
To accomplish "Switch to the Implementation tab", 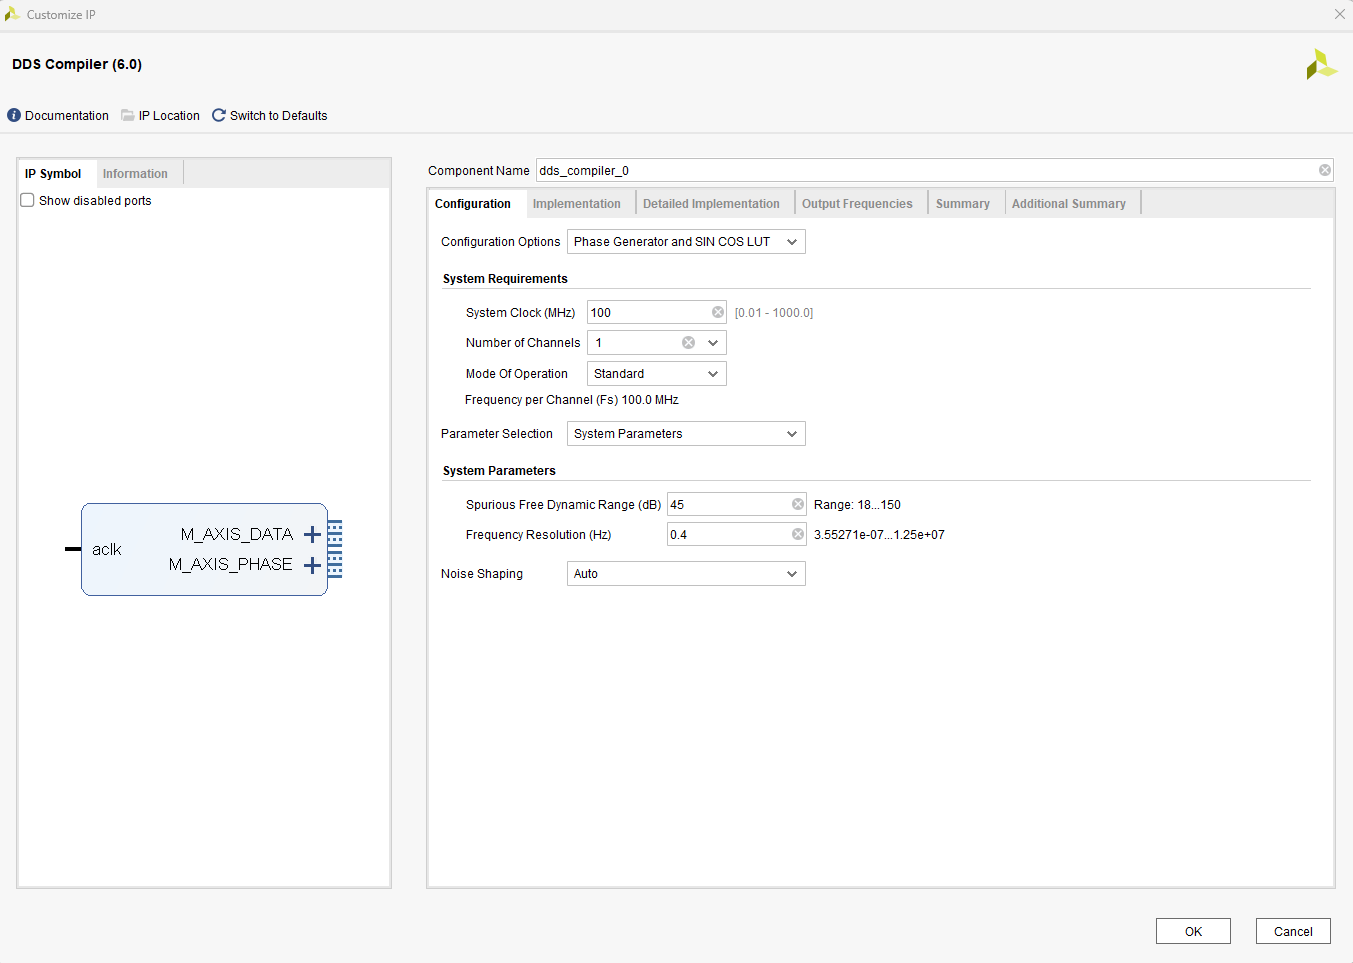I will [577, 203].
